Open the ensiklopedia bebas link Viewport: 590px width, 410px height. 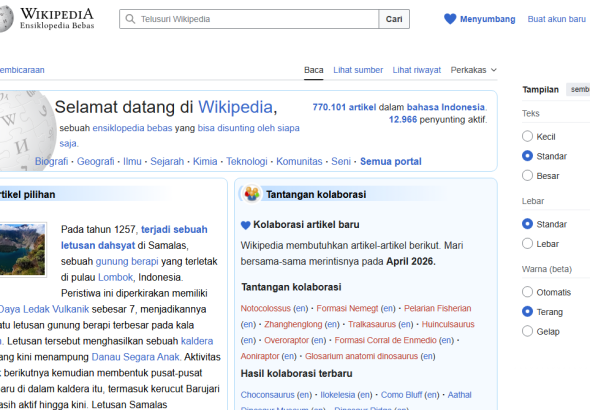(132, 128)
